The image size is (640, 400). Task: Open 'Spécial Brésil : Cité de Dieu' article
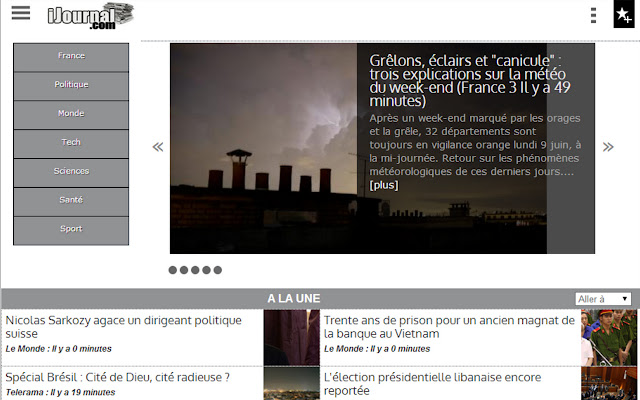pos(118,377)
